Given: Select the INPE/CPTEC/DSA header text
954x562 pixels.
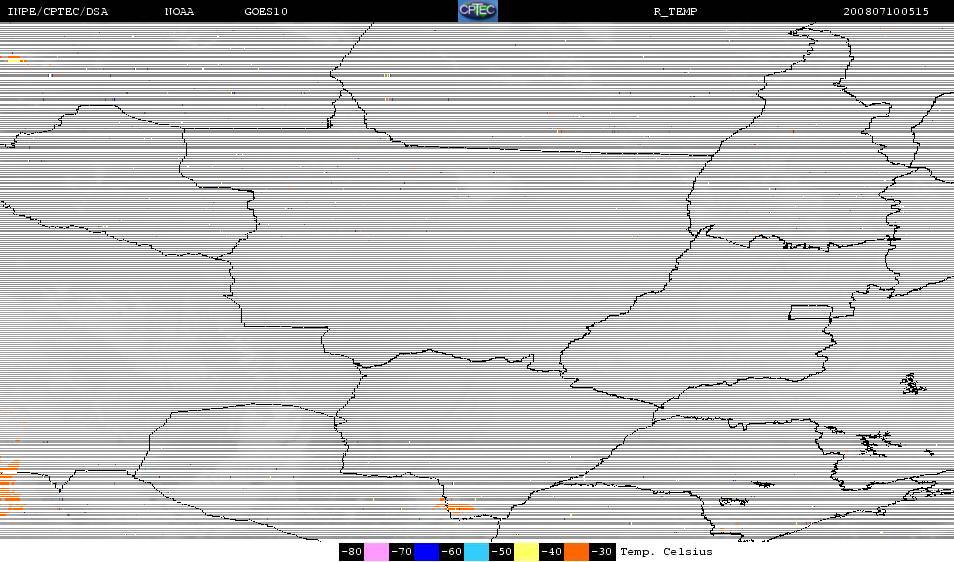Looking at the screenshot, I should 58,12.
